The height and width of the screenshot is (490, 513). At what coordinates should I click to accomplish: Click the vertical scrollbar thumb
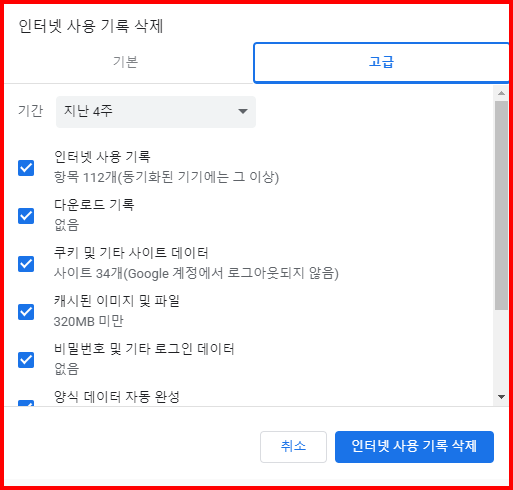click(501, 205)
